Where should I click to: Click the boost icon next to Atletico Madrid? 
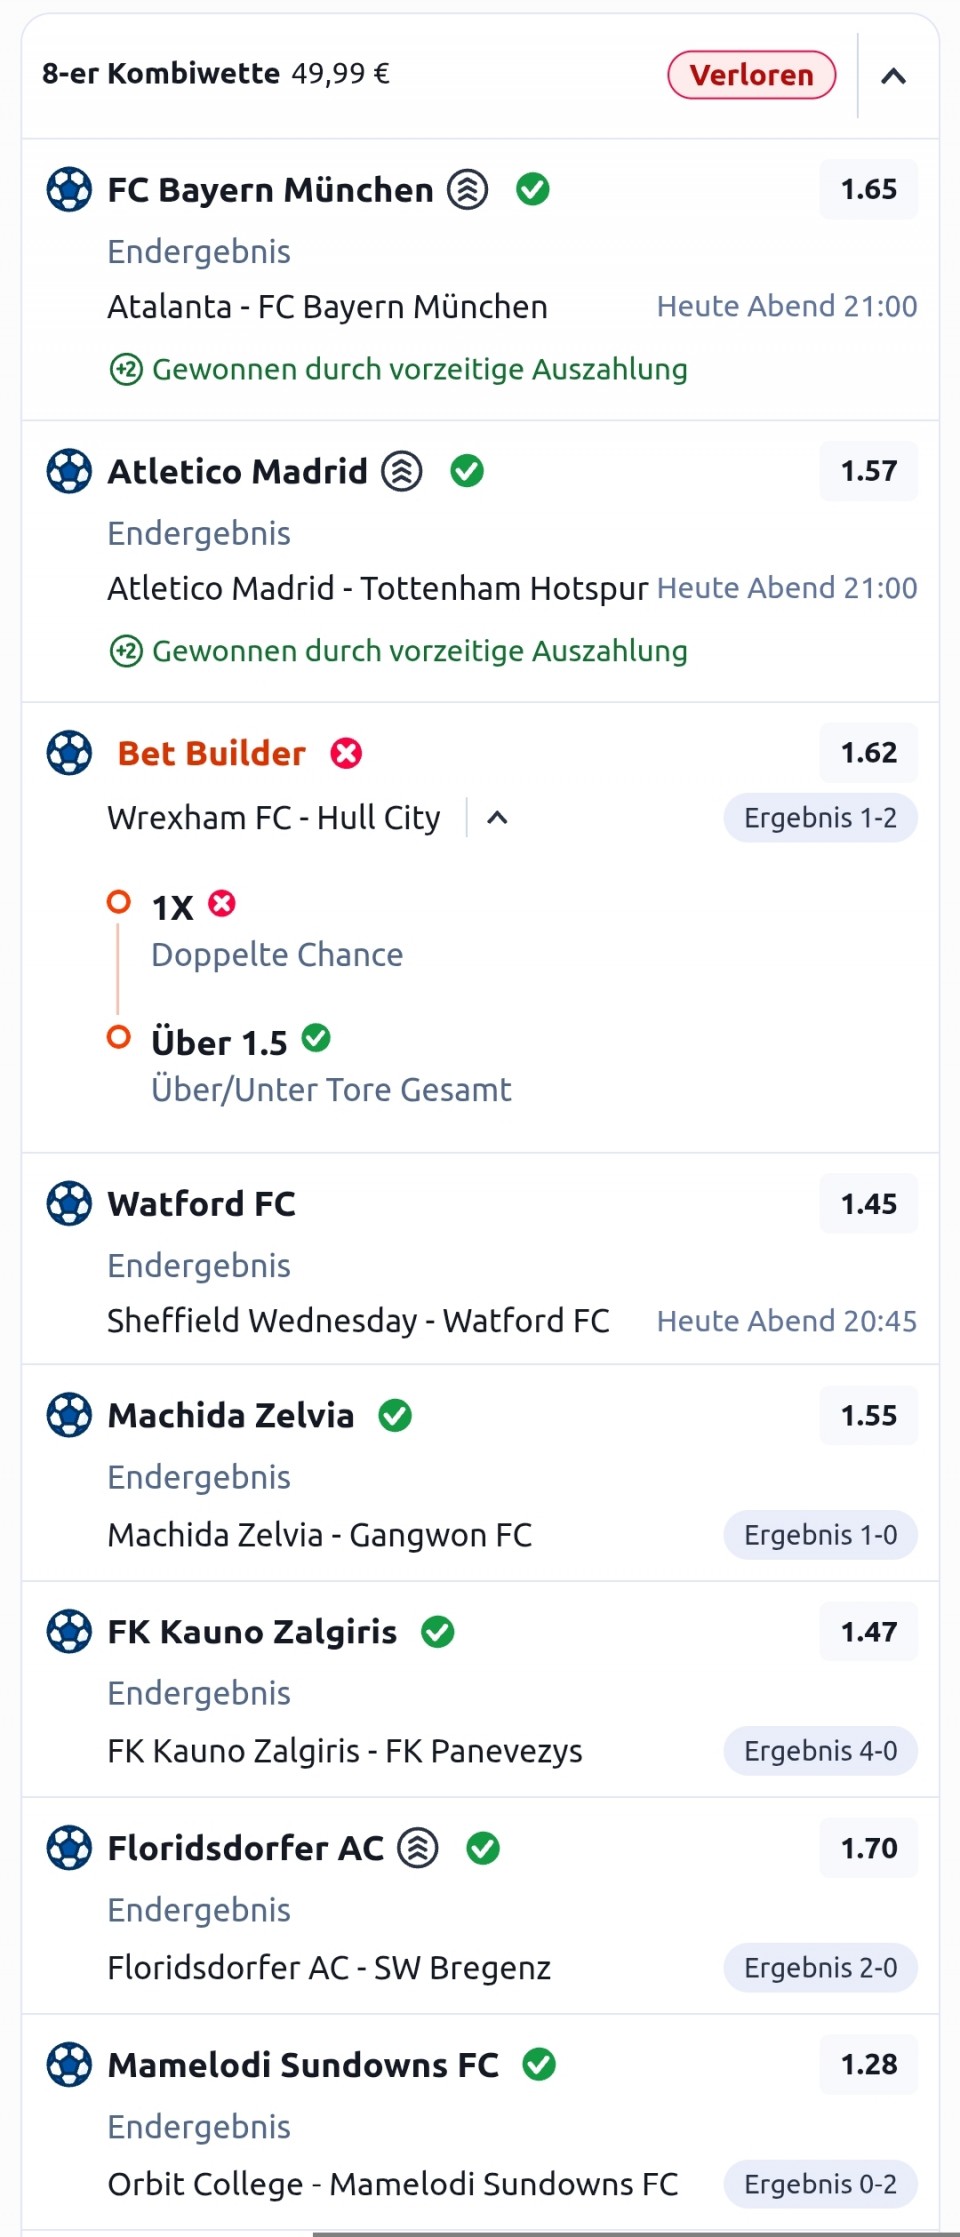click(x=402, y=471)
